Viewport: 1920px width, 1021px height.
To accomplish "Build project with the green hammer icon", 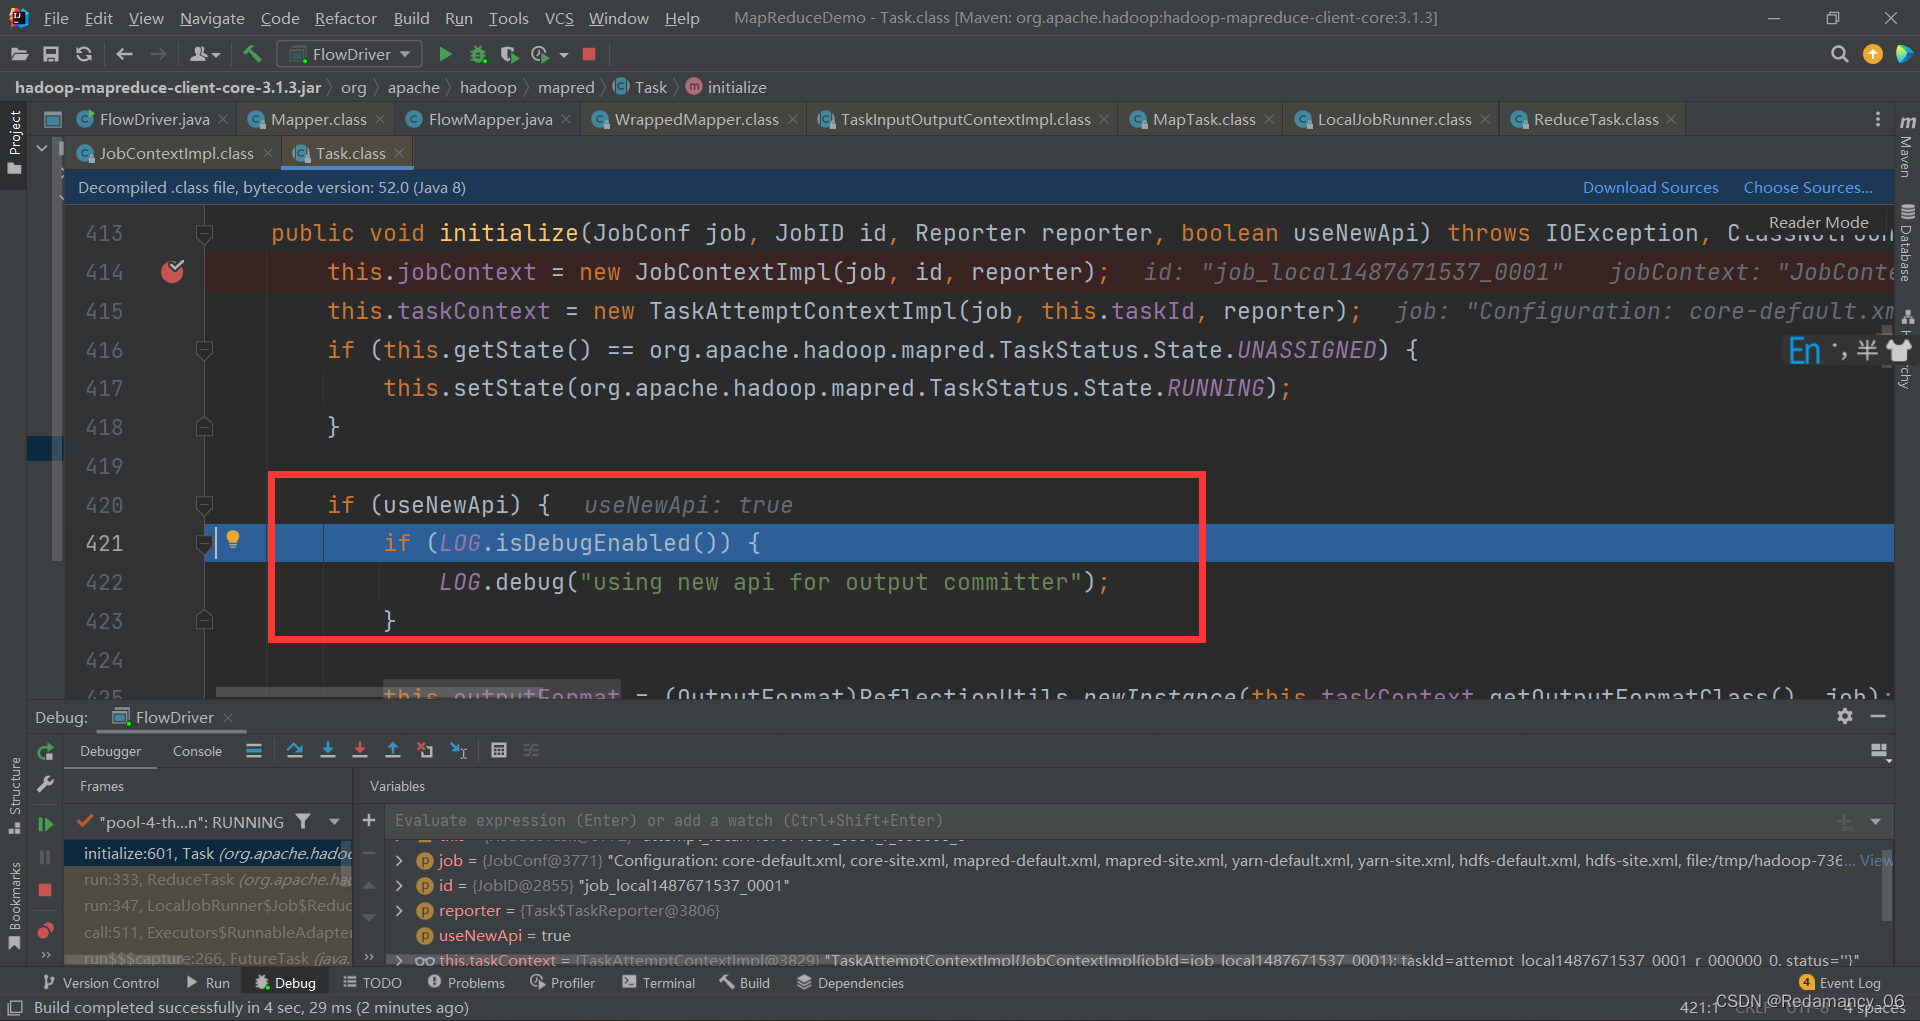I will 252,54.
